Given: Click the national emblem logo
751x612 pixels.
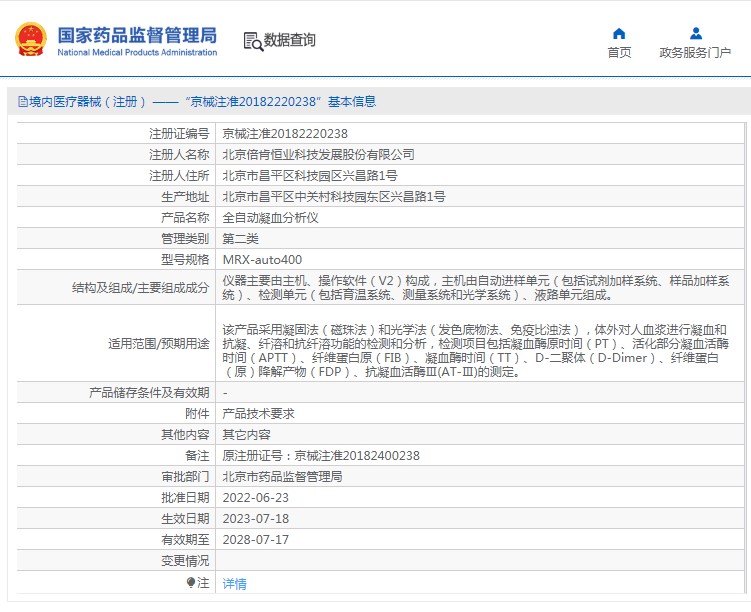Looking at the screenshot, I should [31, 39].
